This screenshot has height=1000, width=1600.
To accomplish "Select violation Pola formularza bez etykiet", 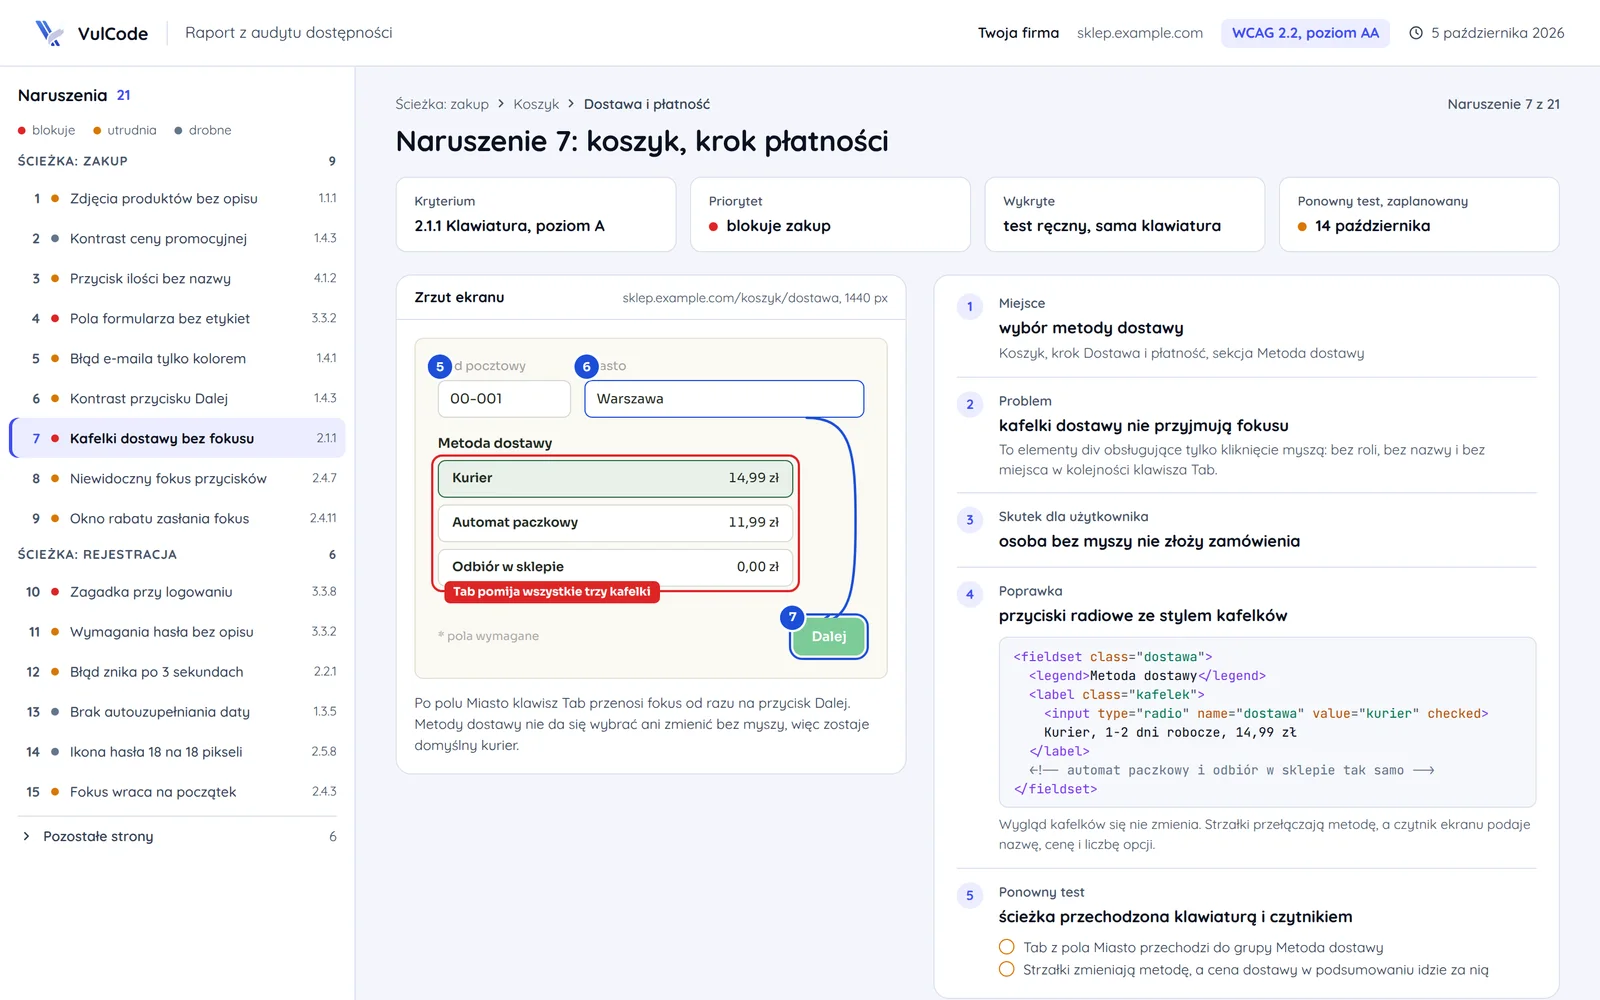I will point(178,318).
